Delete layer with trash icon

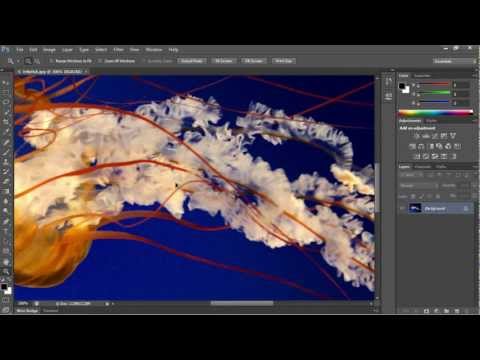[467, 311]
